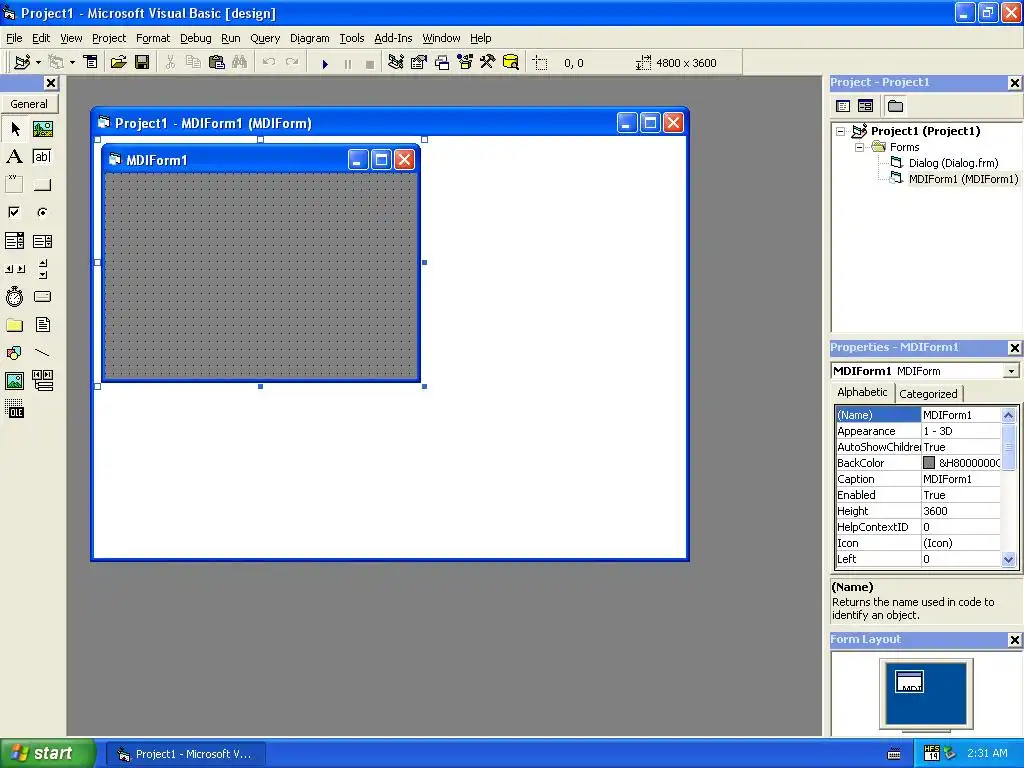This screenshot has height=768, width=1024.
Task: Select the horizontal scrollbar control tool
Action: coord(14,268)
